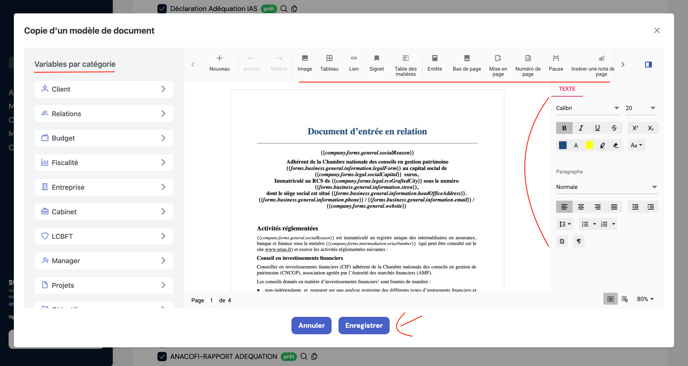This screenshot has height=366, width=688.
Task: Expand the Fiscalité variables category
Action: (x=104, y=163)
